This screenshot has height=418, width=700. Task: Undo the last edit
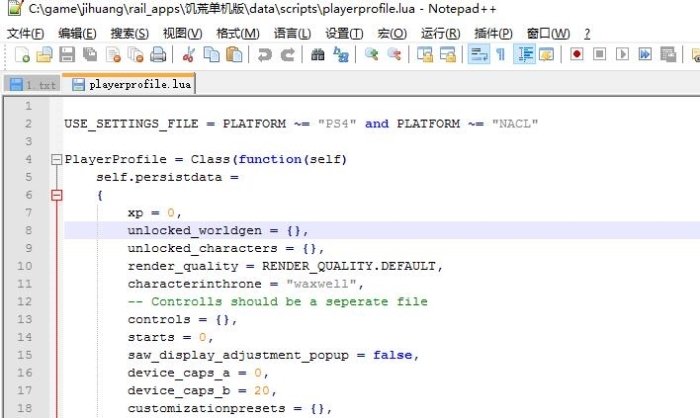(264, 54)
